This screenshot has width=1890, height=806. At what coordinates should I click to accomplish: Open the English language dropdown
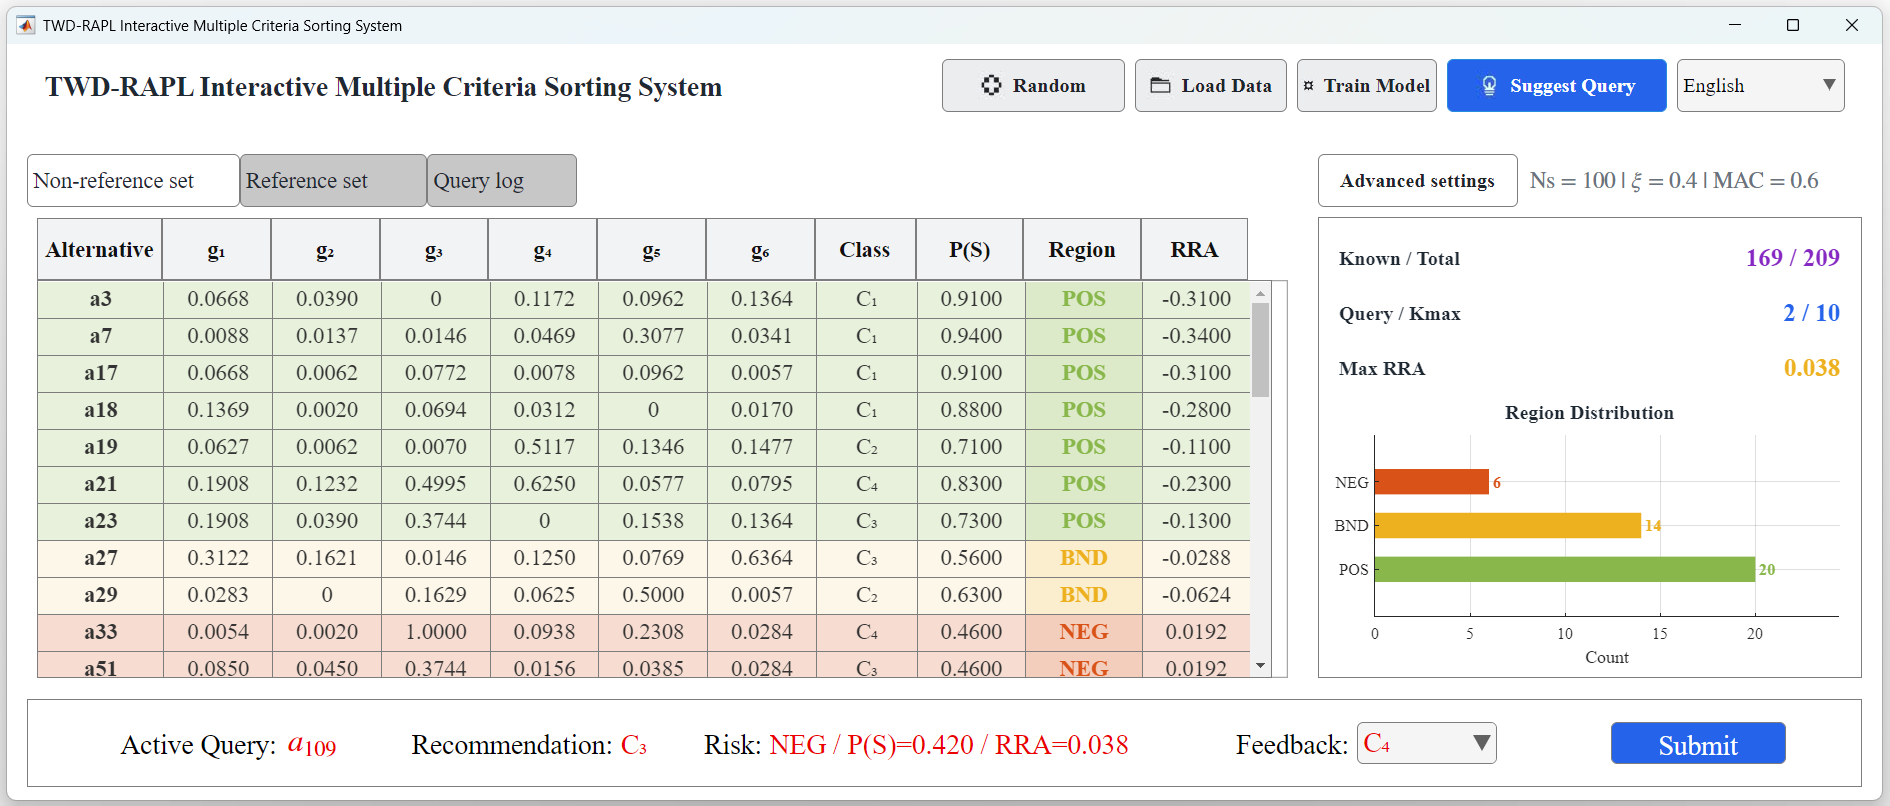tap(1760, 85)
